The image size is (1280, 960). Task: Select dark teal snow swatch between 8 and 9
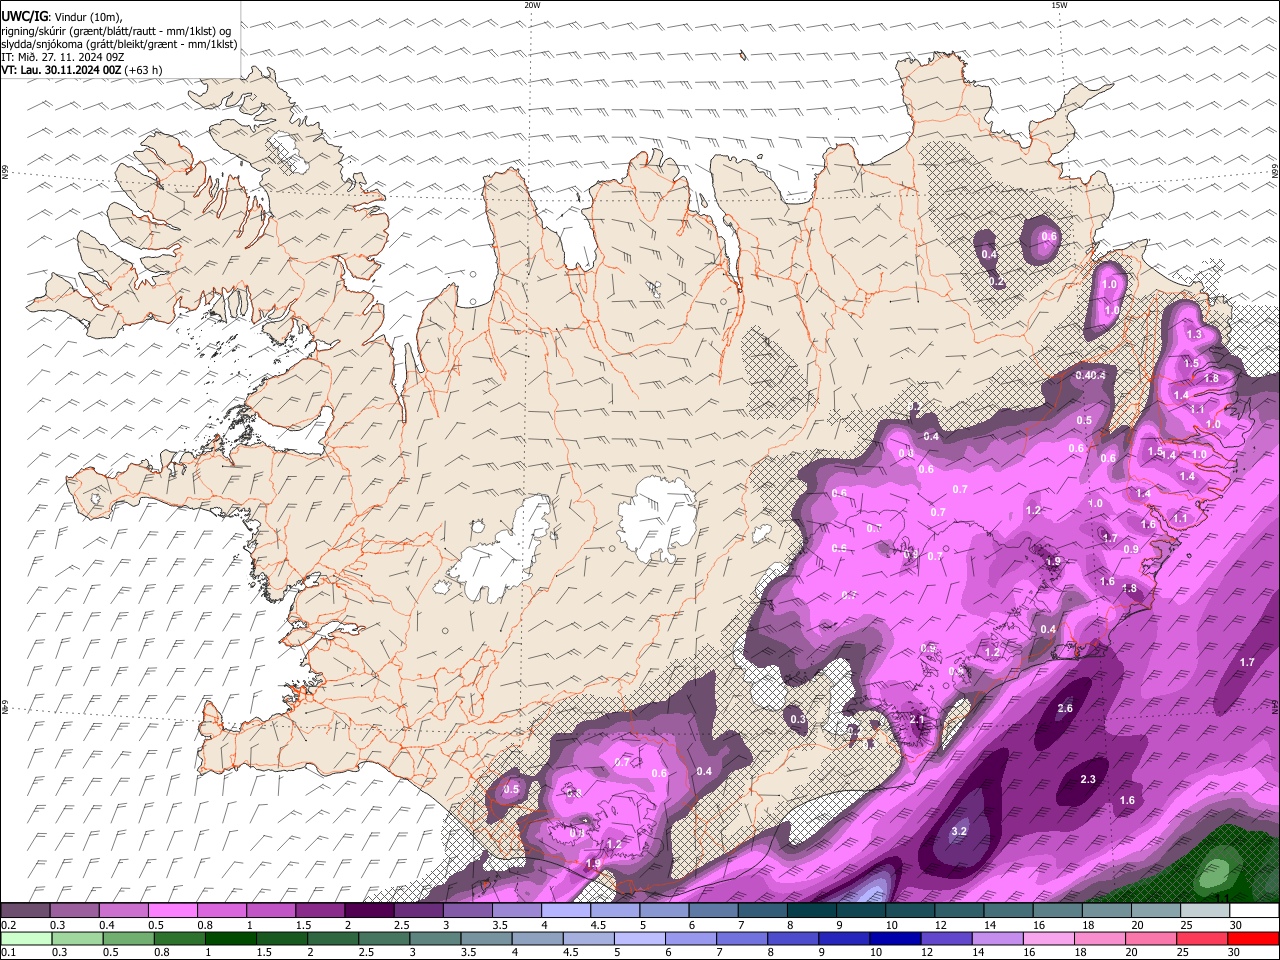[x=811, y=911]
